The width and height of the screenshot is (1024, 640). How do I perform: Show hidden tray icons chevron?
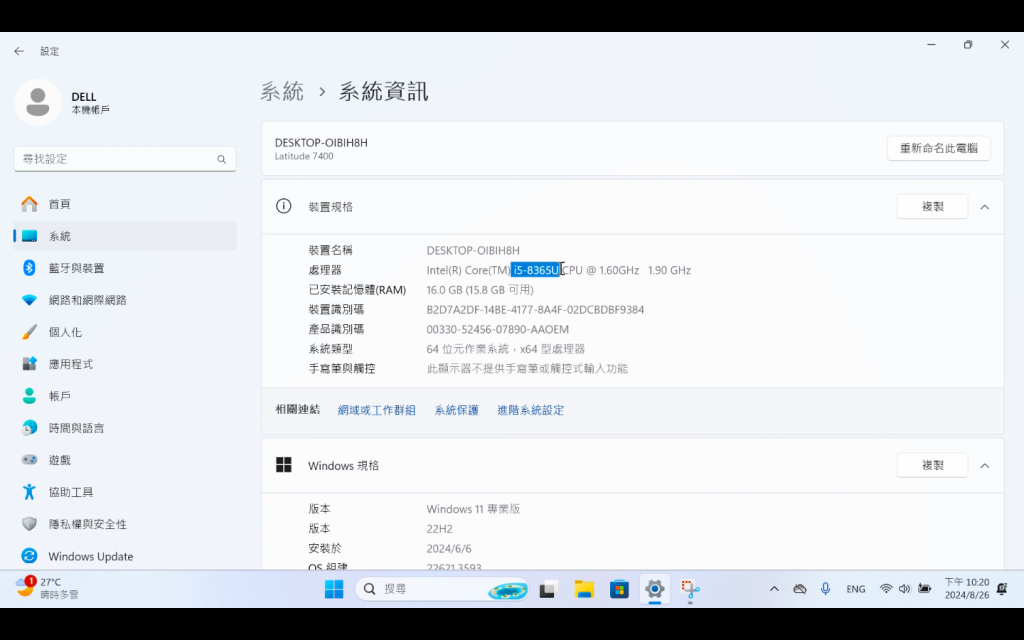774,588
